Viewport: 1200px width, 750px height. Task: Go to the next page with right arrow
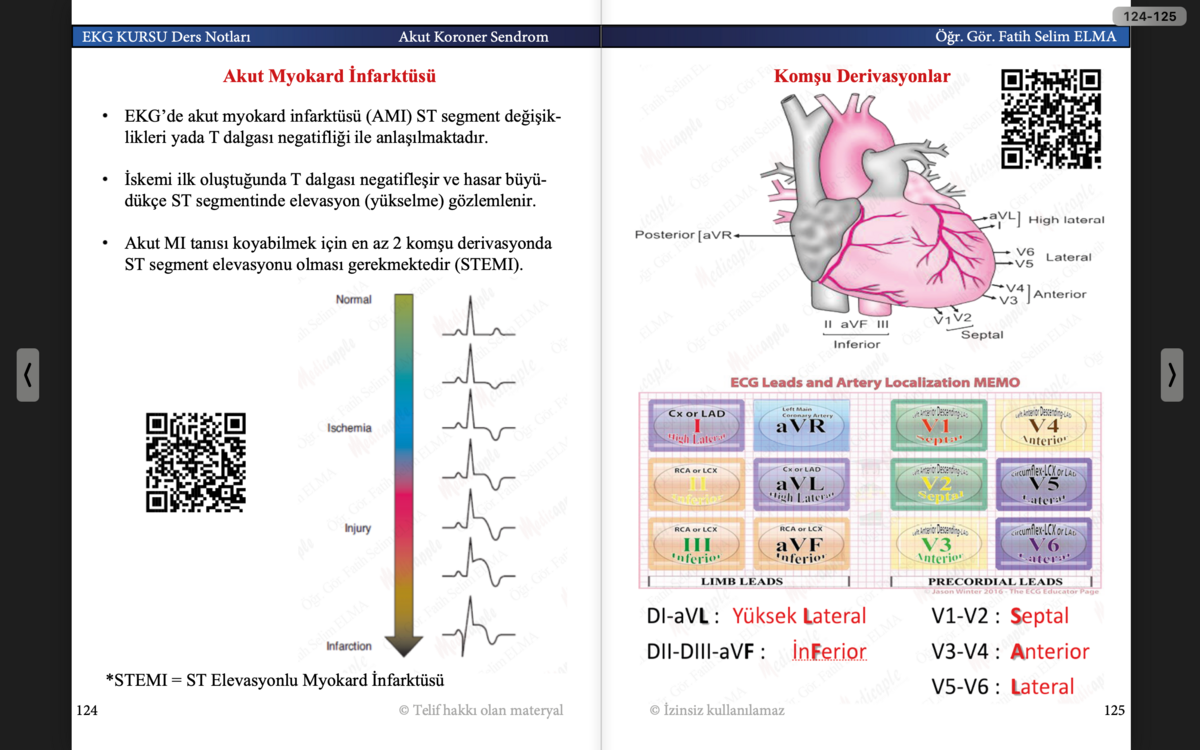click(1172, 375)
